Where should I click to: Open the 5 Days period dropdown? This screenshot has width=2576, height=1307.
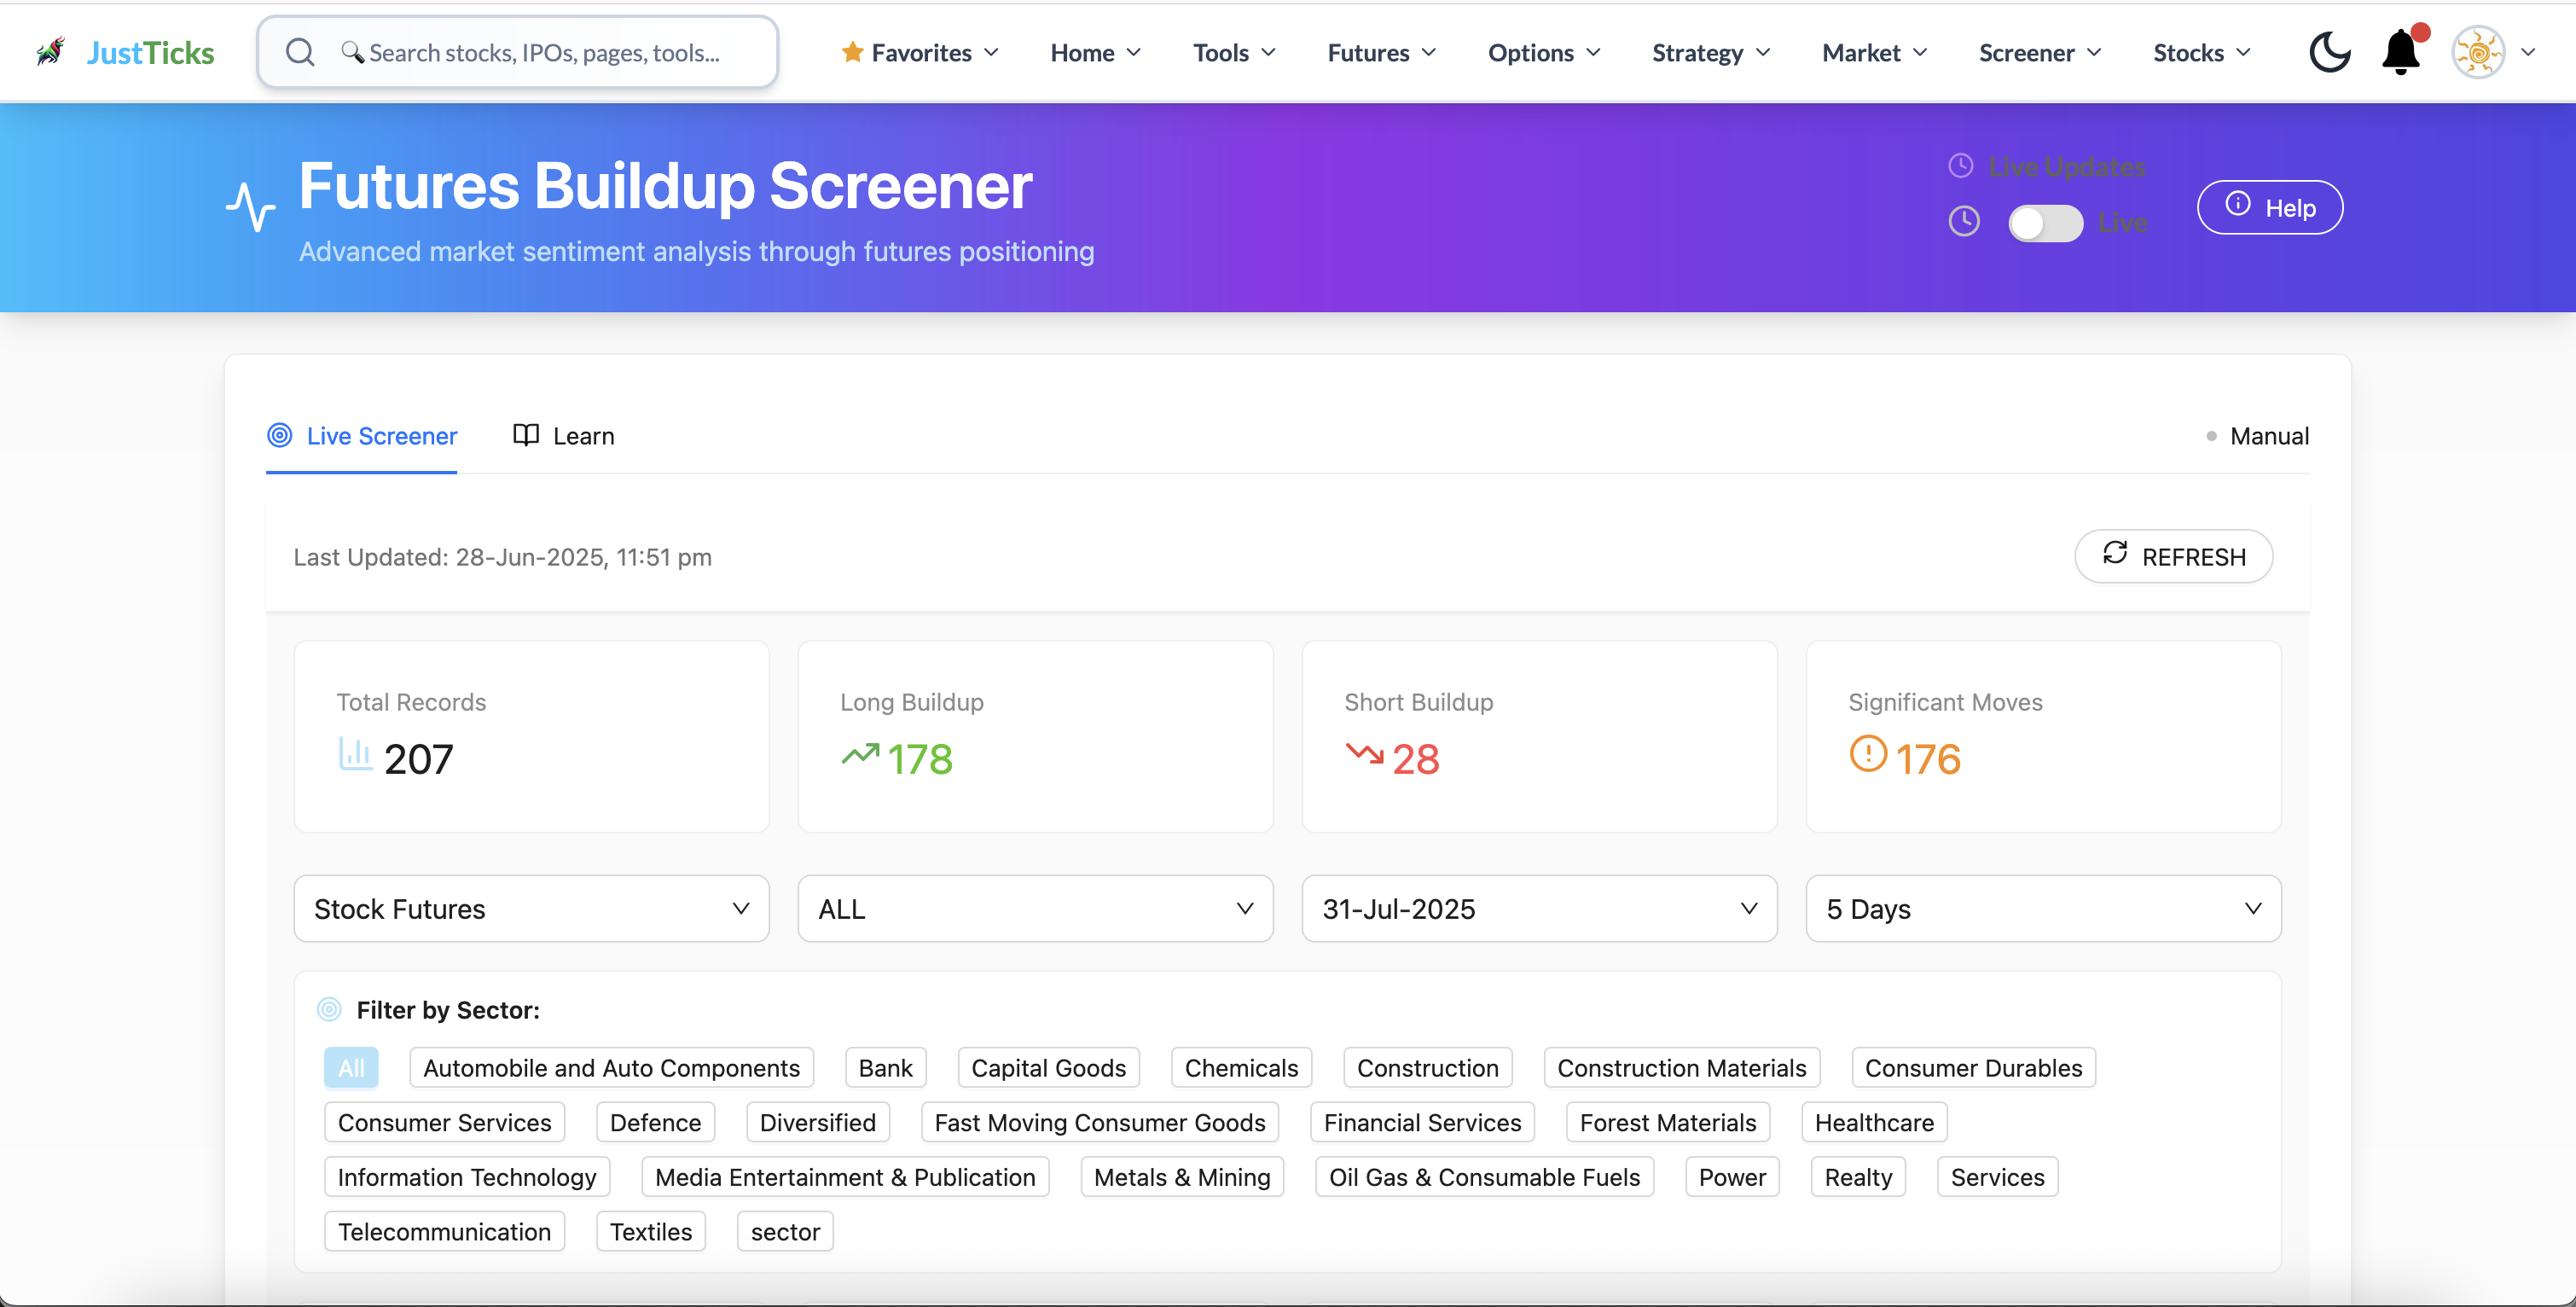[x=2043, y=908]
